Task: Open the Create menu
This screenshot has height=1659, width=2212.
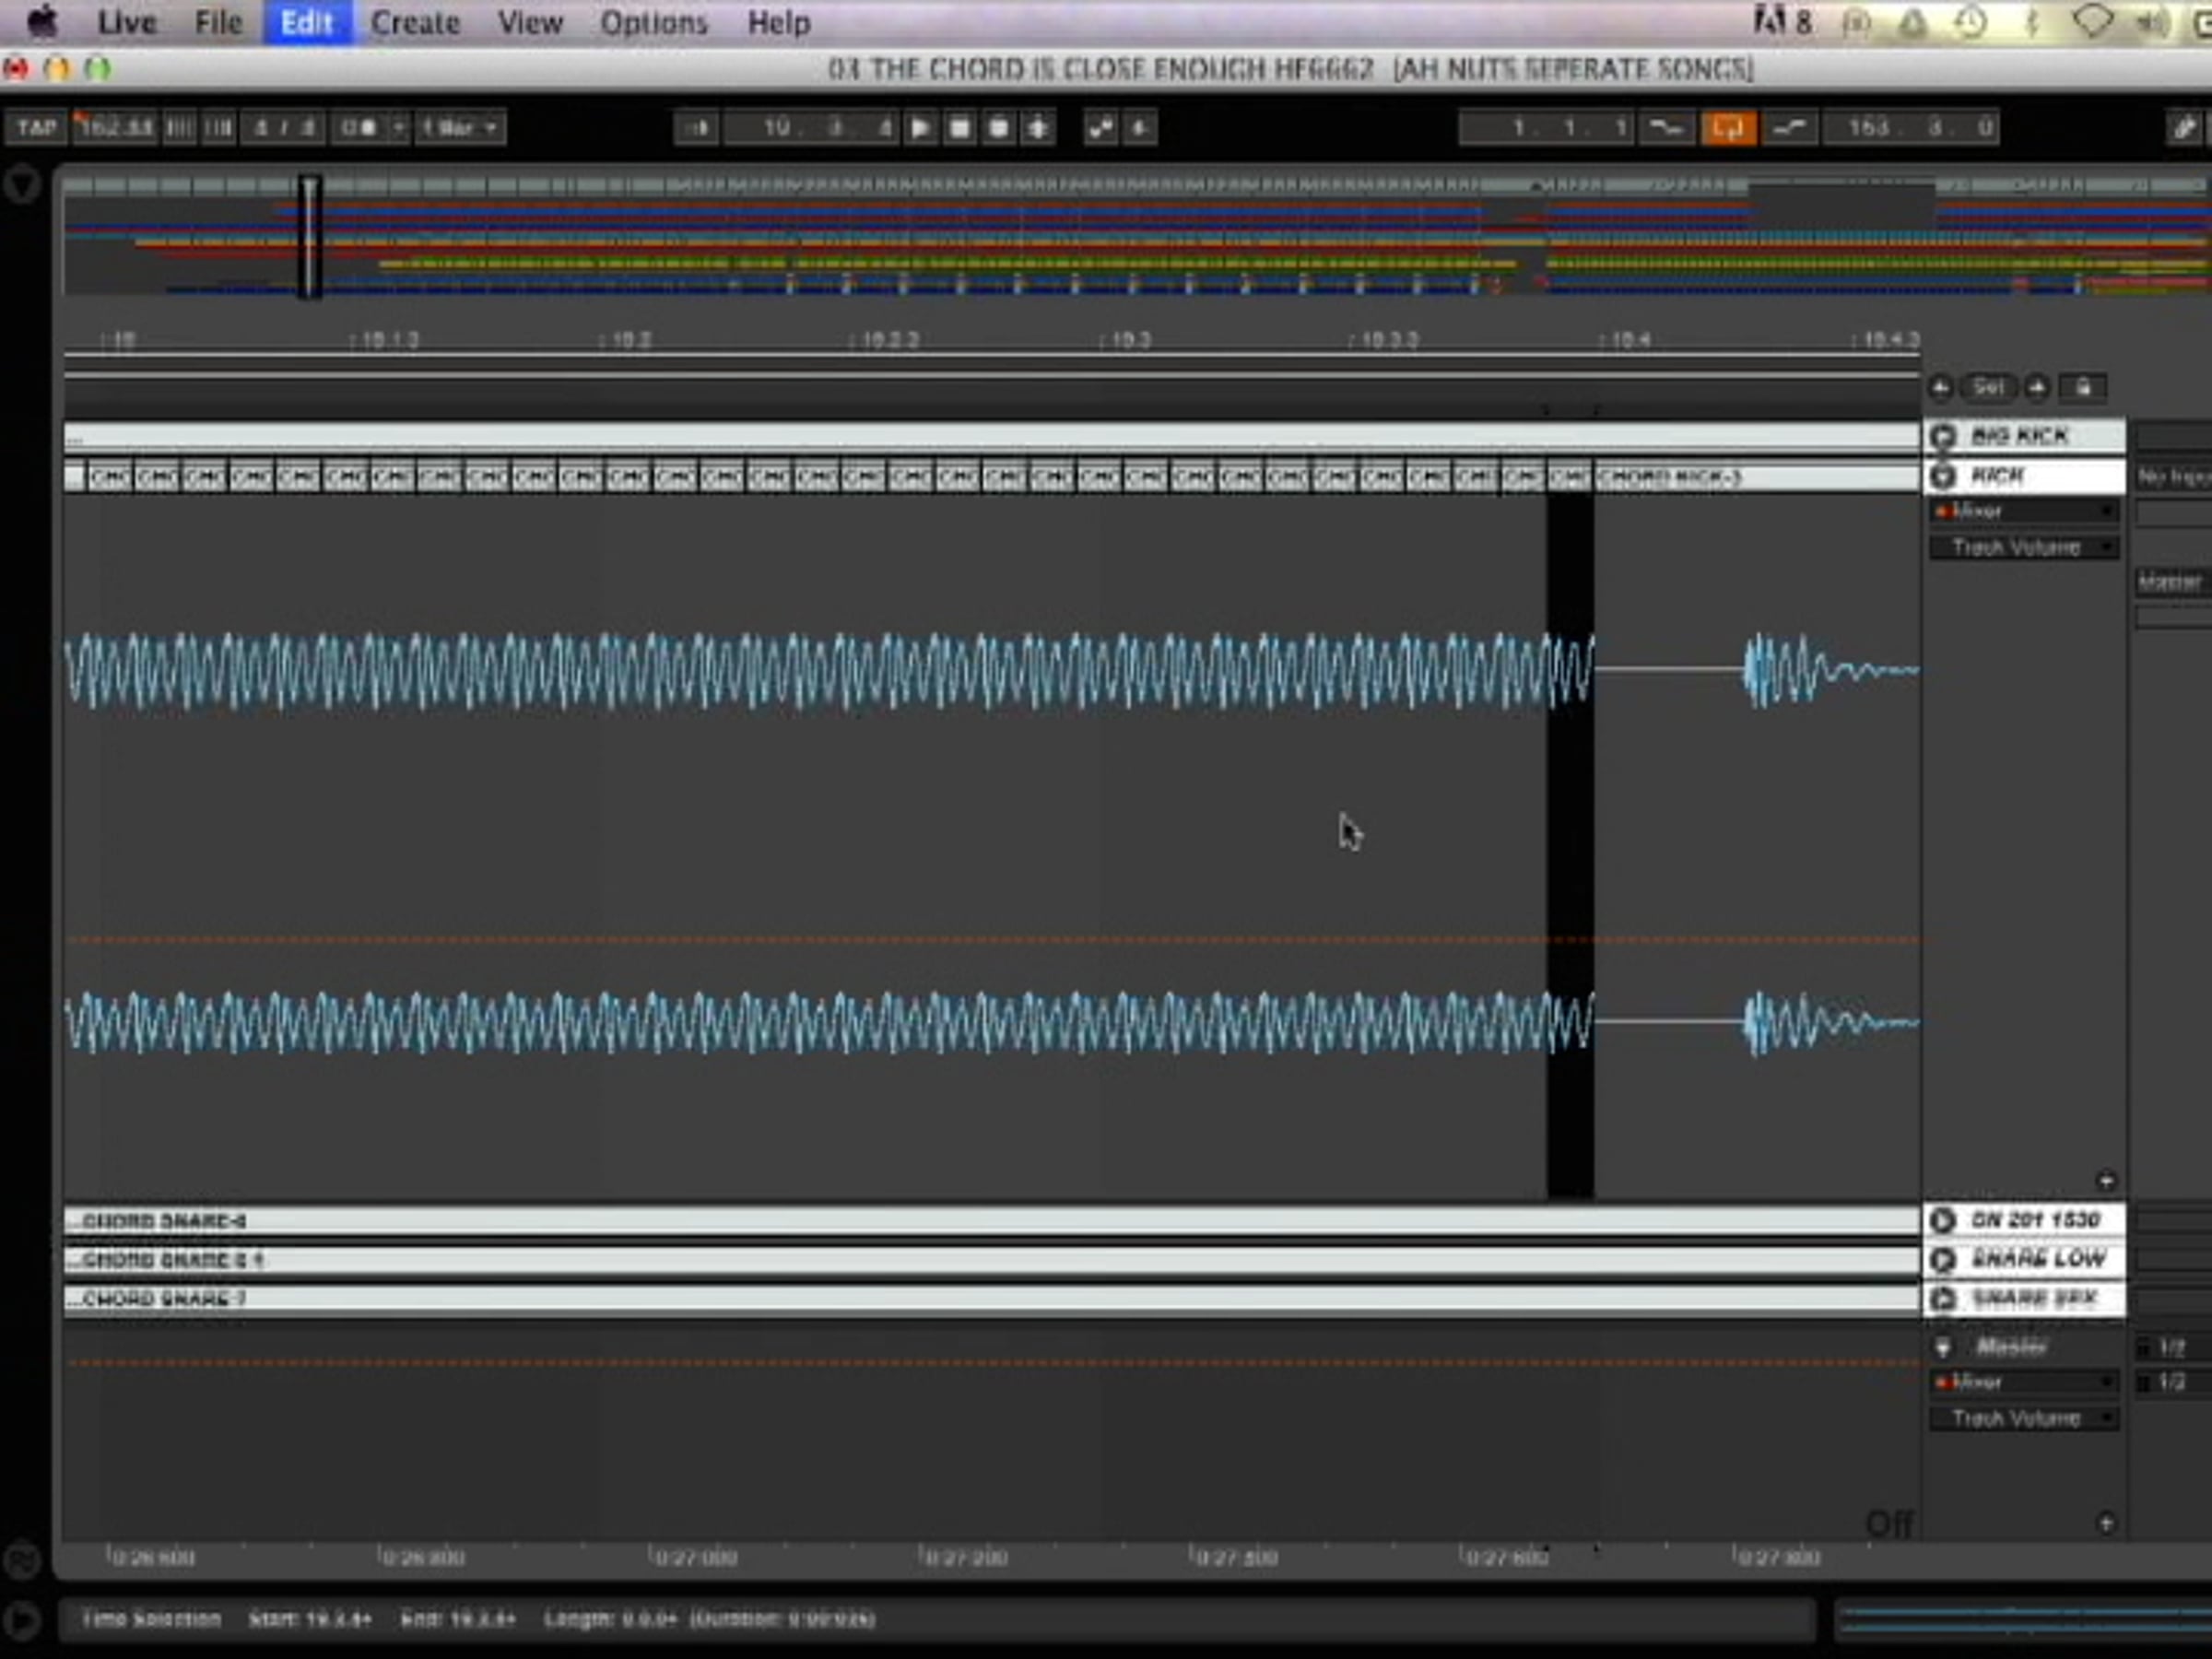Action: [415, 22]
